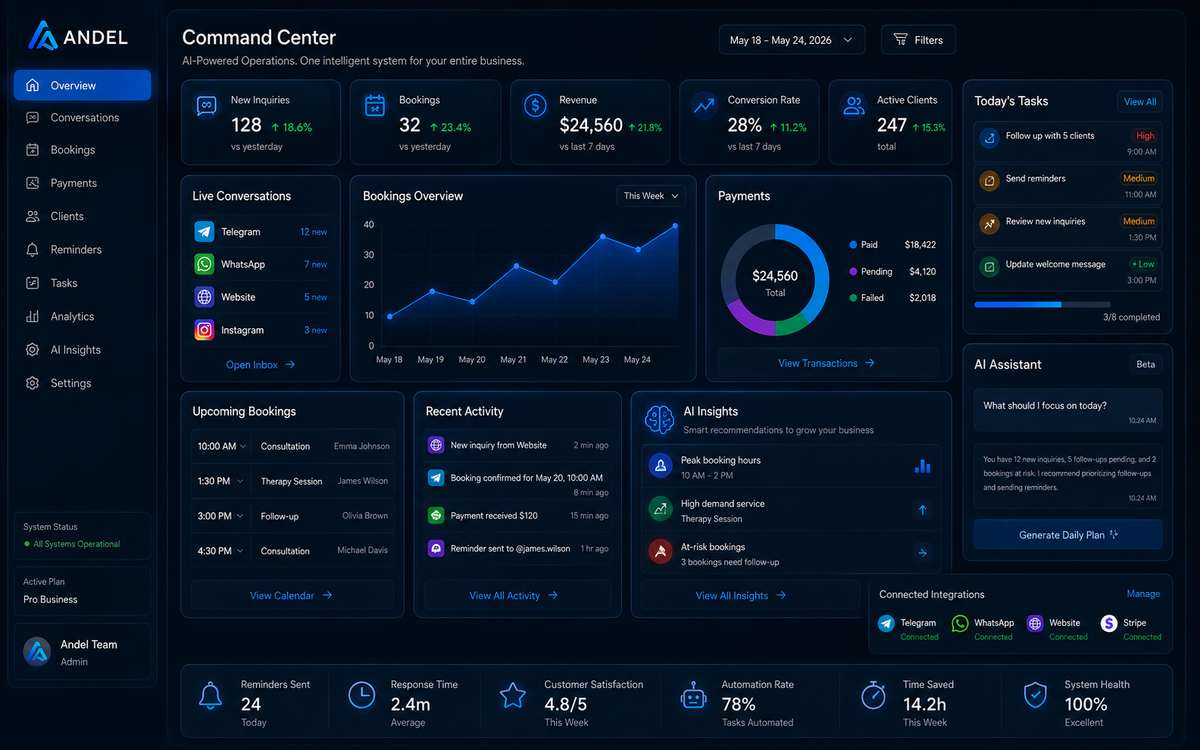This screenshot has width=1200, height=750.
Task: Open the WhatsApp conversations icon
Action: (x=204, y=264)
